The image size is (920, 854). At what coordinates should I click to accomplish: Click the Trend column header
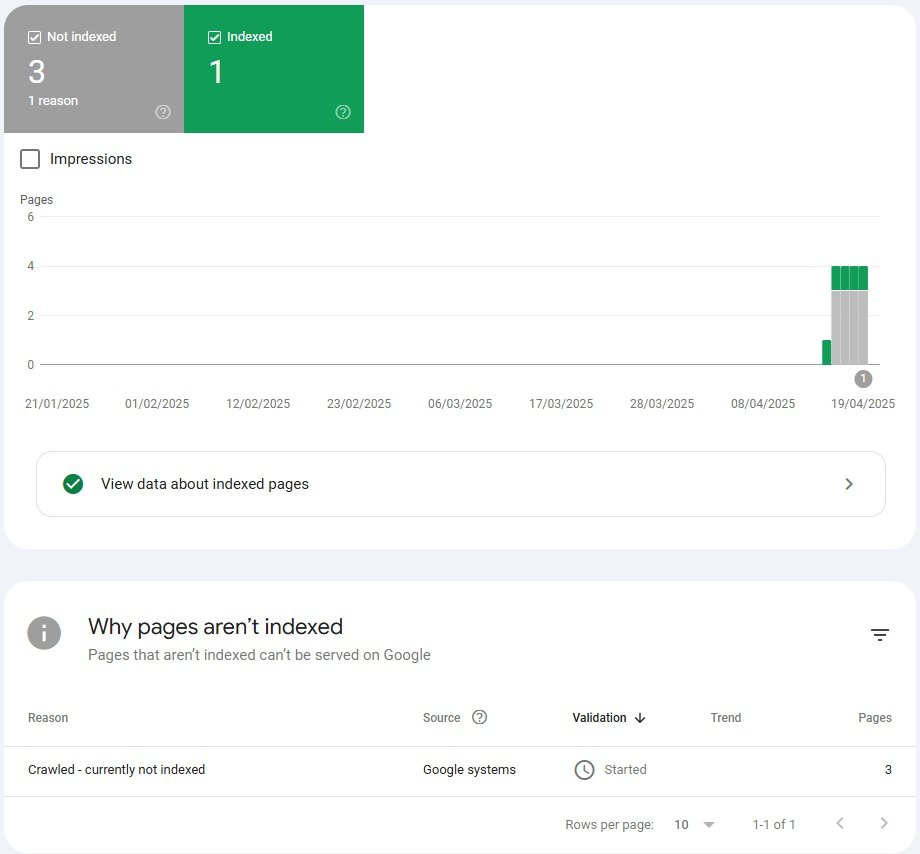click(726, 718)
